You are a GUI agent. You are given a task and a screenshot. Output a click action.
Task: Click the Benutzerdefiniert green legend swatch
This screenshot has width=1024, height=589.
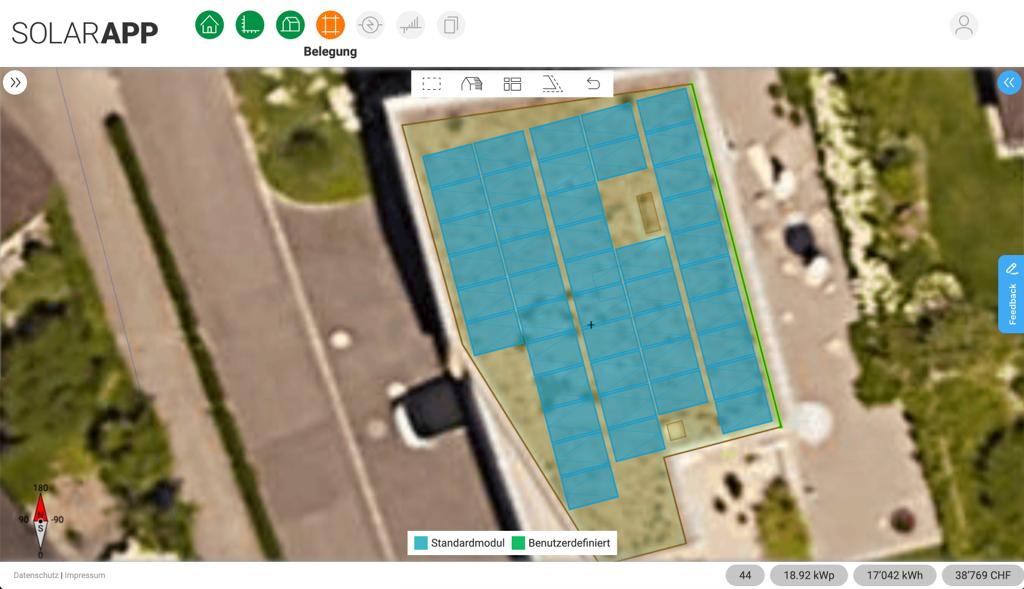click(x=519, y=543)
